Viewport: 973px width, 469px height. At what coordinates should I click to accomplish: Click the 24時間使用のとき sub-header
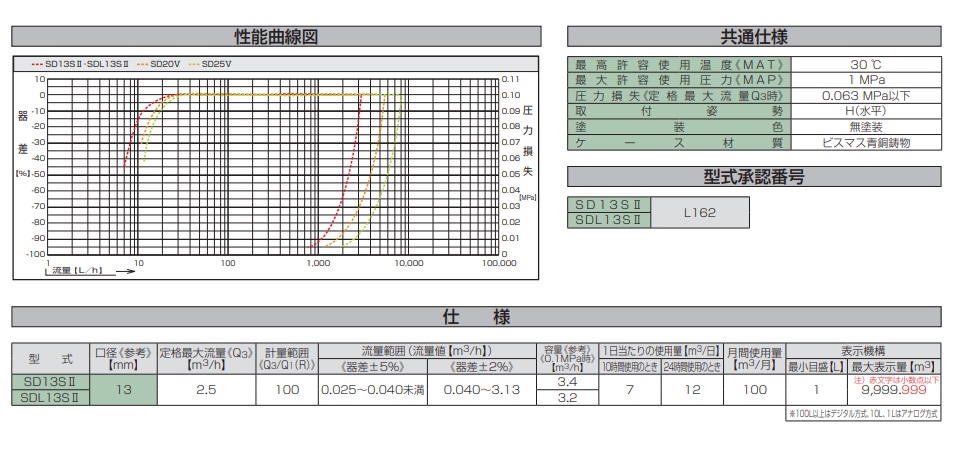coord(692,367)
